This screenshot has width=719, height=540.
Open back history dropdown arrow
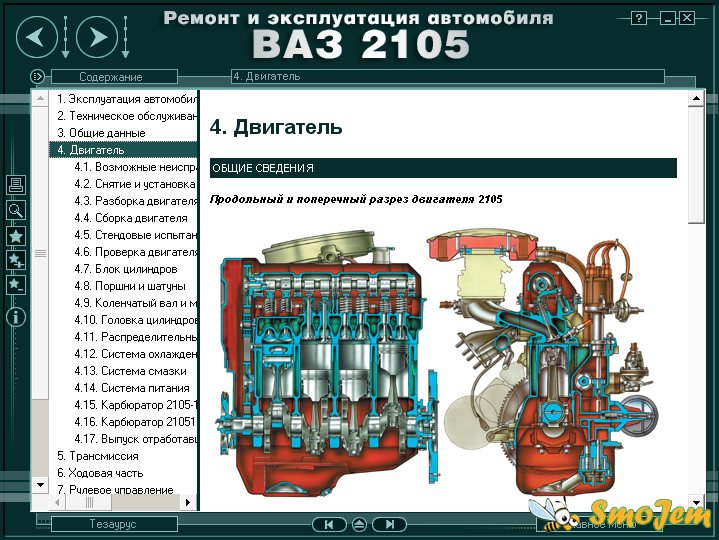pyautogui.click(x=65, y=37)
